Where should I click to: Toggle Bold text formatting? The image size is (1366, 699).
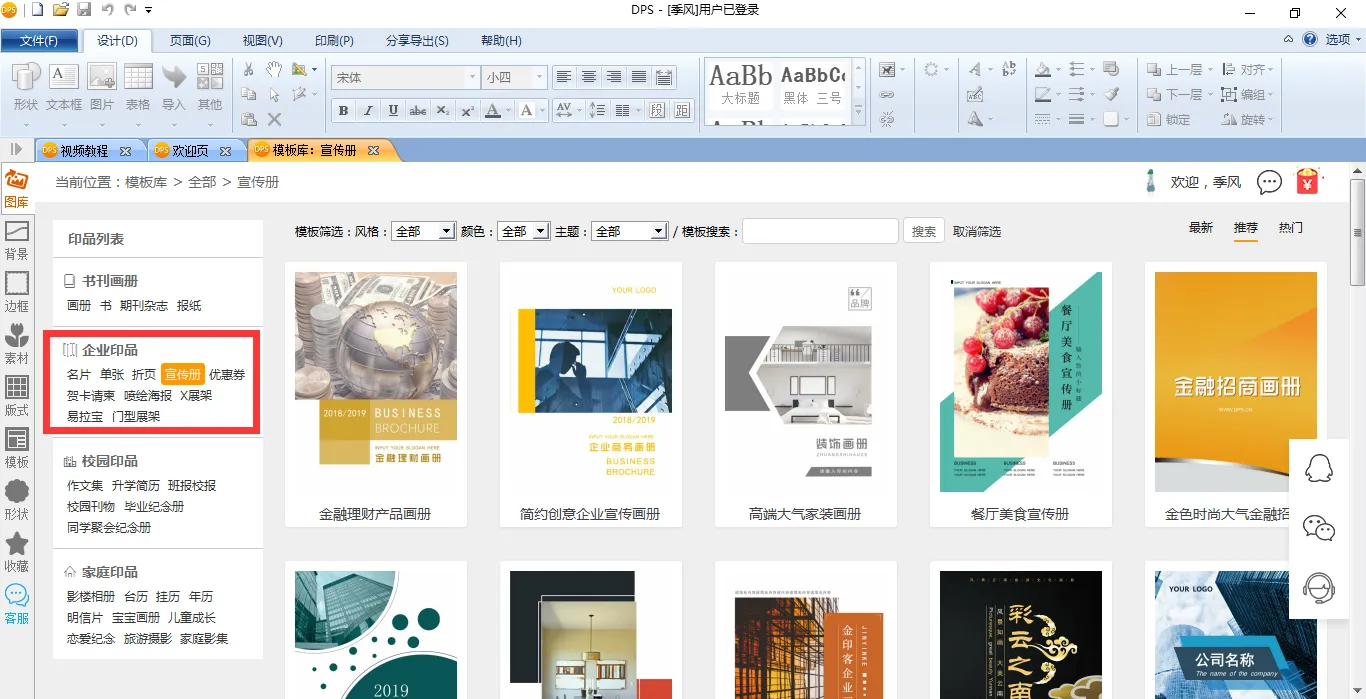tap(344, 111)
